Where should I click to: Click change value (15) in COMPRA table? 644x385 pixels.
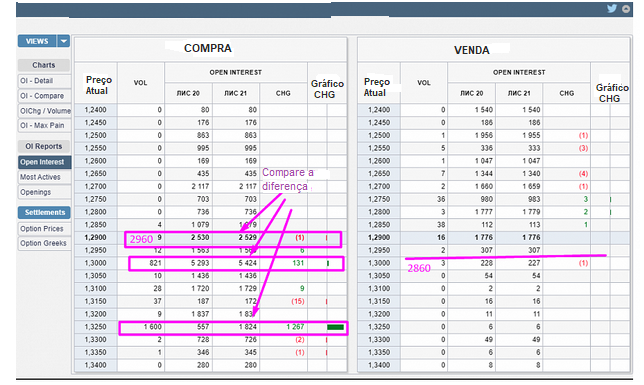[x=298, y=301]
